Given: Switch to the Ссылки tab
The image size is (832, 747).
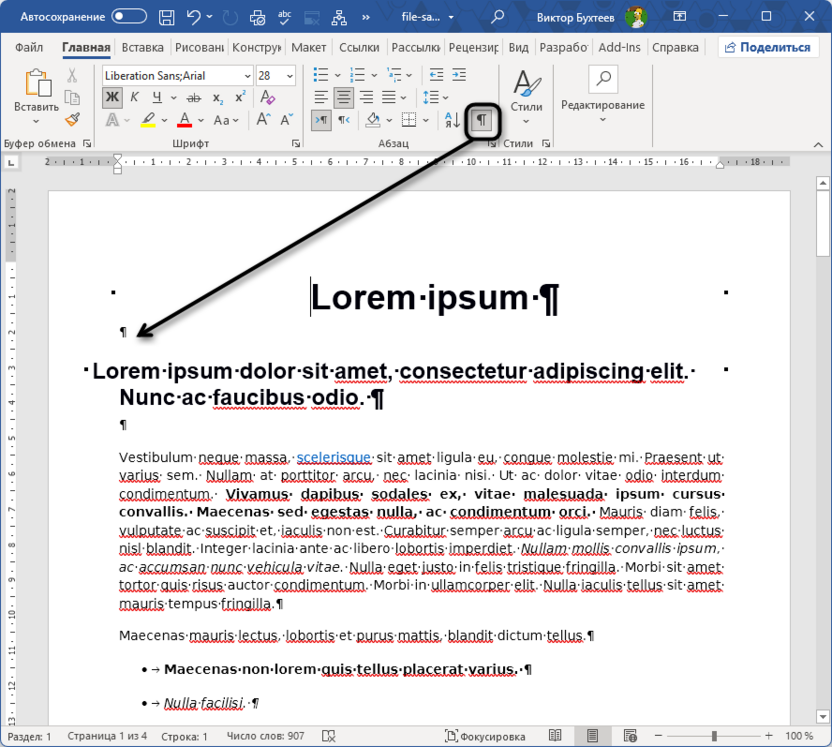Looking at the screenshot, I should click(x=359, y=47).
